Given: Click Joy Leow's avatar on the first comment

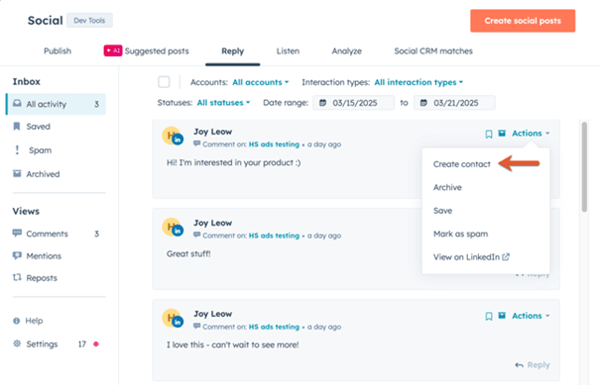Looking at the screenshot, I should coord(173,136).
